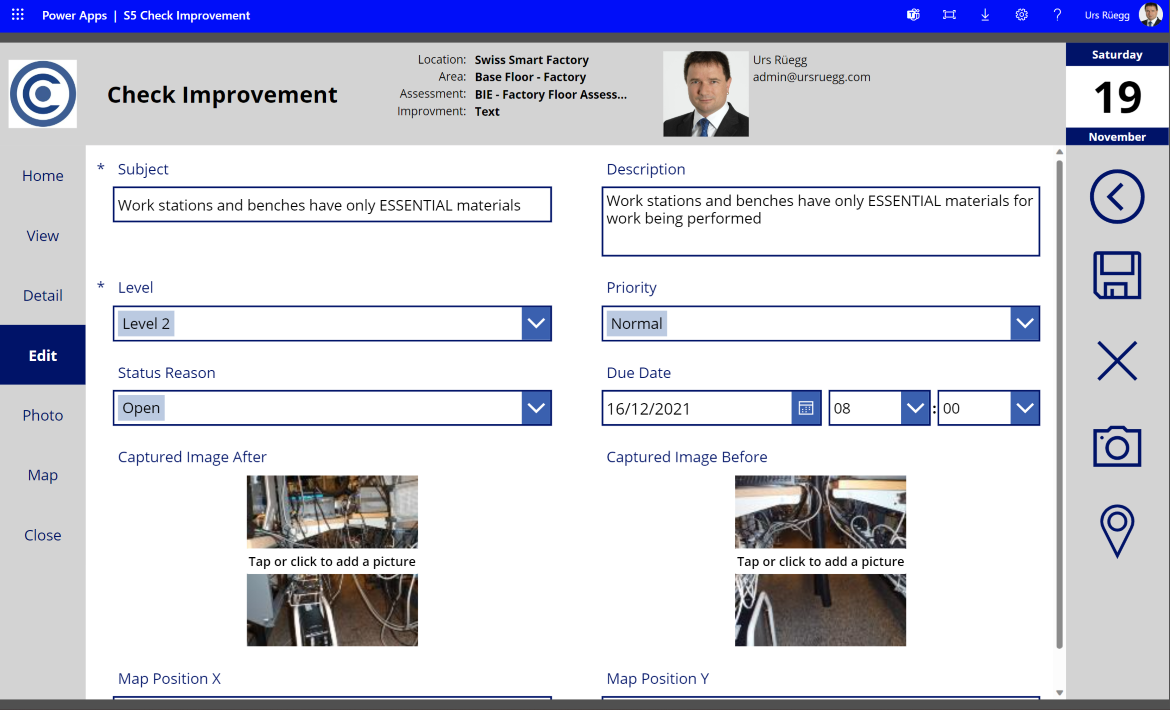Go back using the circular arrow icon

click(1117, 197)
